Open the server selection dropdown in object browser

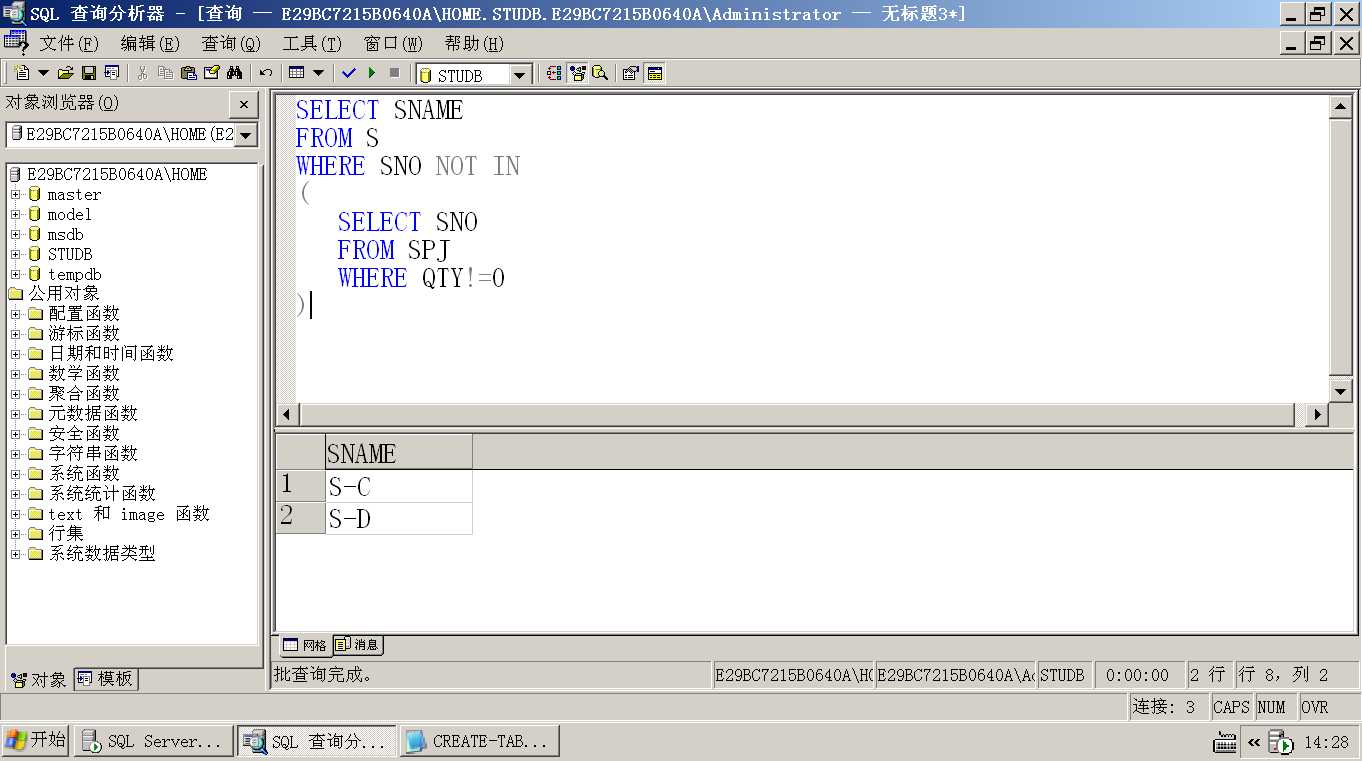point(246,135)
